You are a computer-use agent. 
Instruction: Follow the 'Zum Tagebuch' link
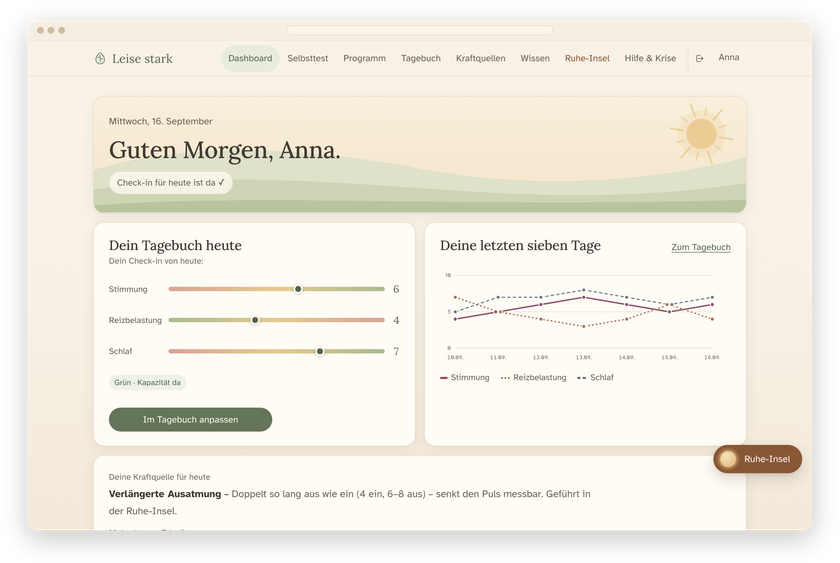click(701, 247)
